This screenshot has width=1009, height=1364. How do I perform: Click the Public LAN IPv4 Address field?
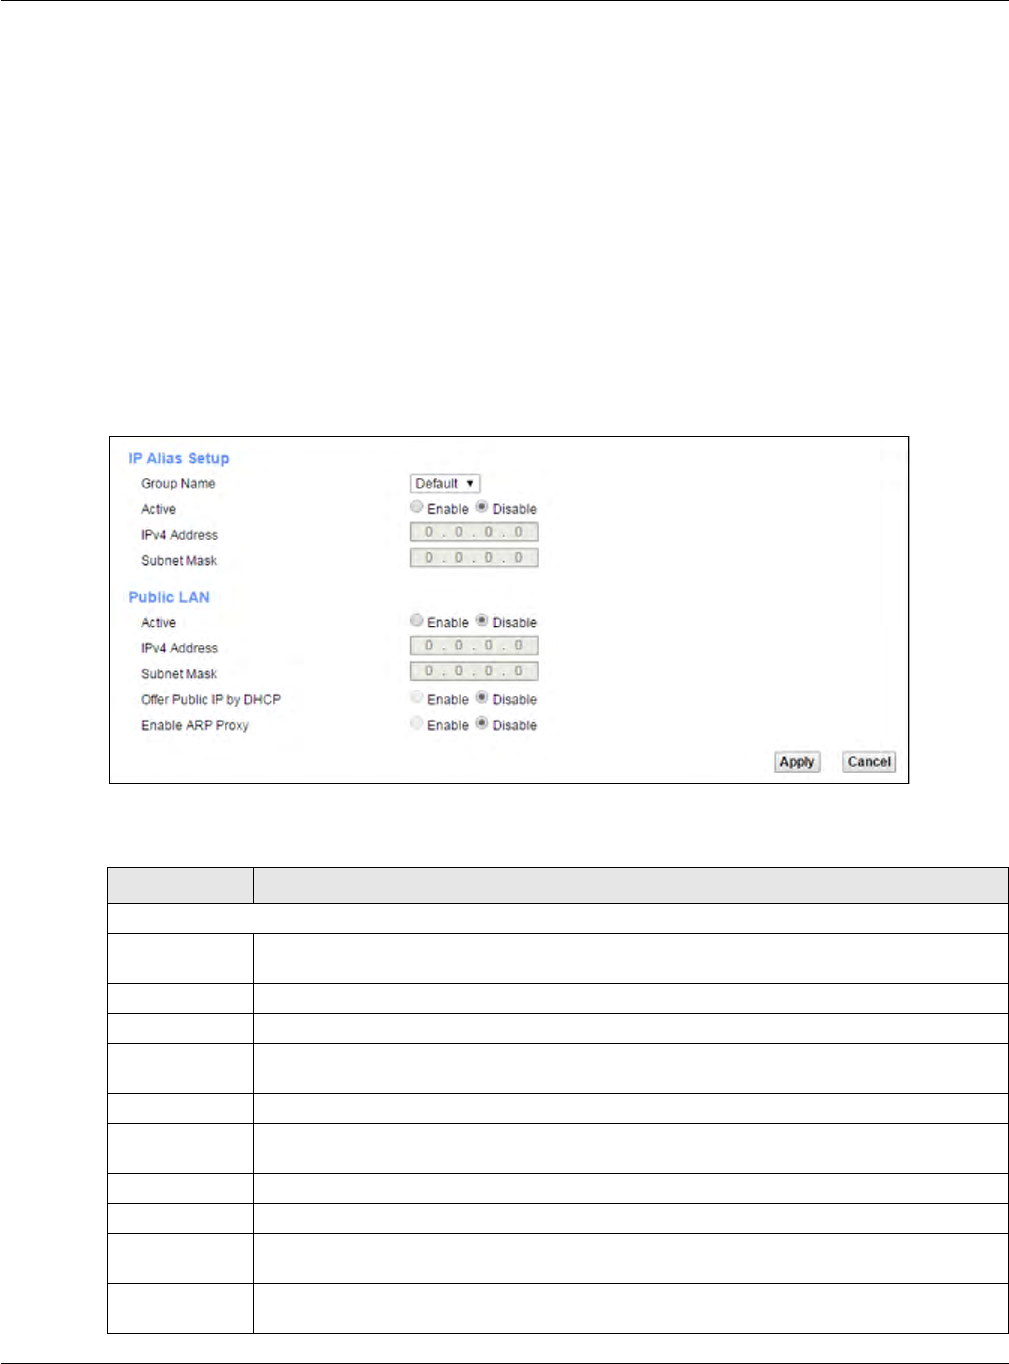[x=474, y=646]
